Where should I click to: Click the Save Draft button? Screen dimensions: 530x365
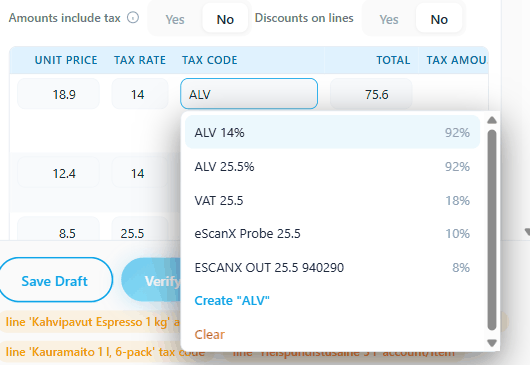pos(55,280)
